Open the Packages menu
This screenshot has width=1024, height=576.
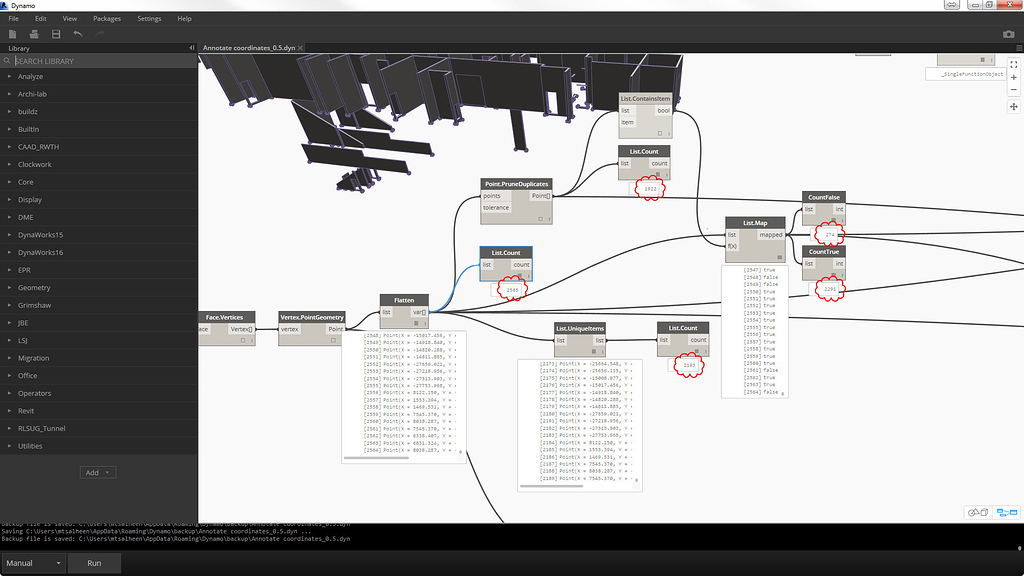click(106, 17)
